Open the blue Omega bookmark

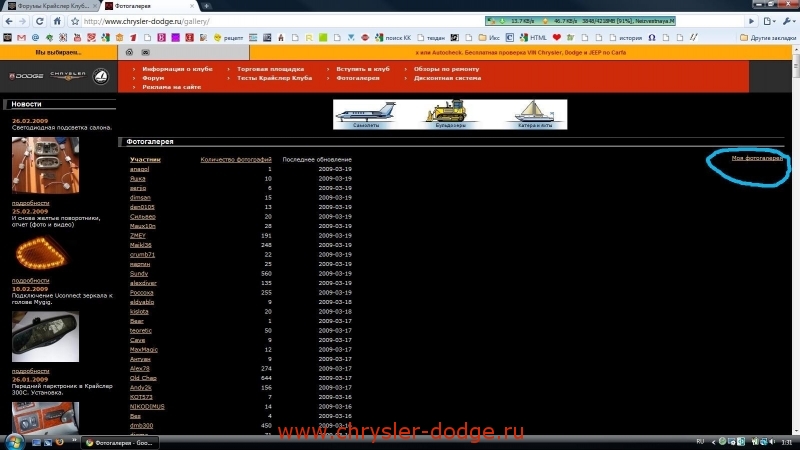(652, 38)
